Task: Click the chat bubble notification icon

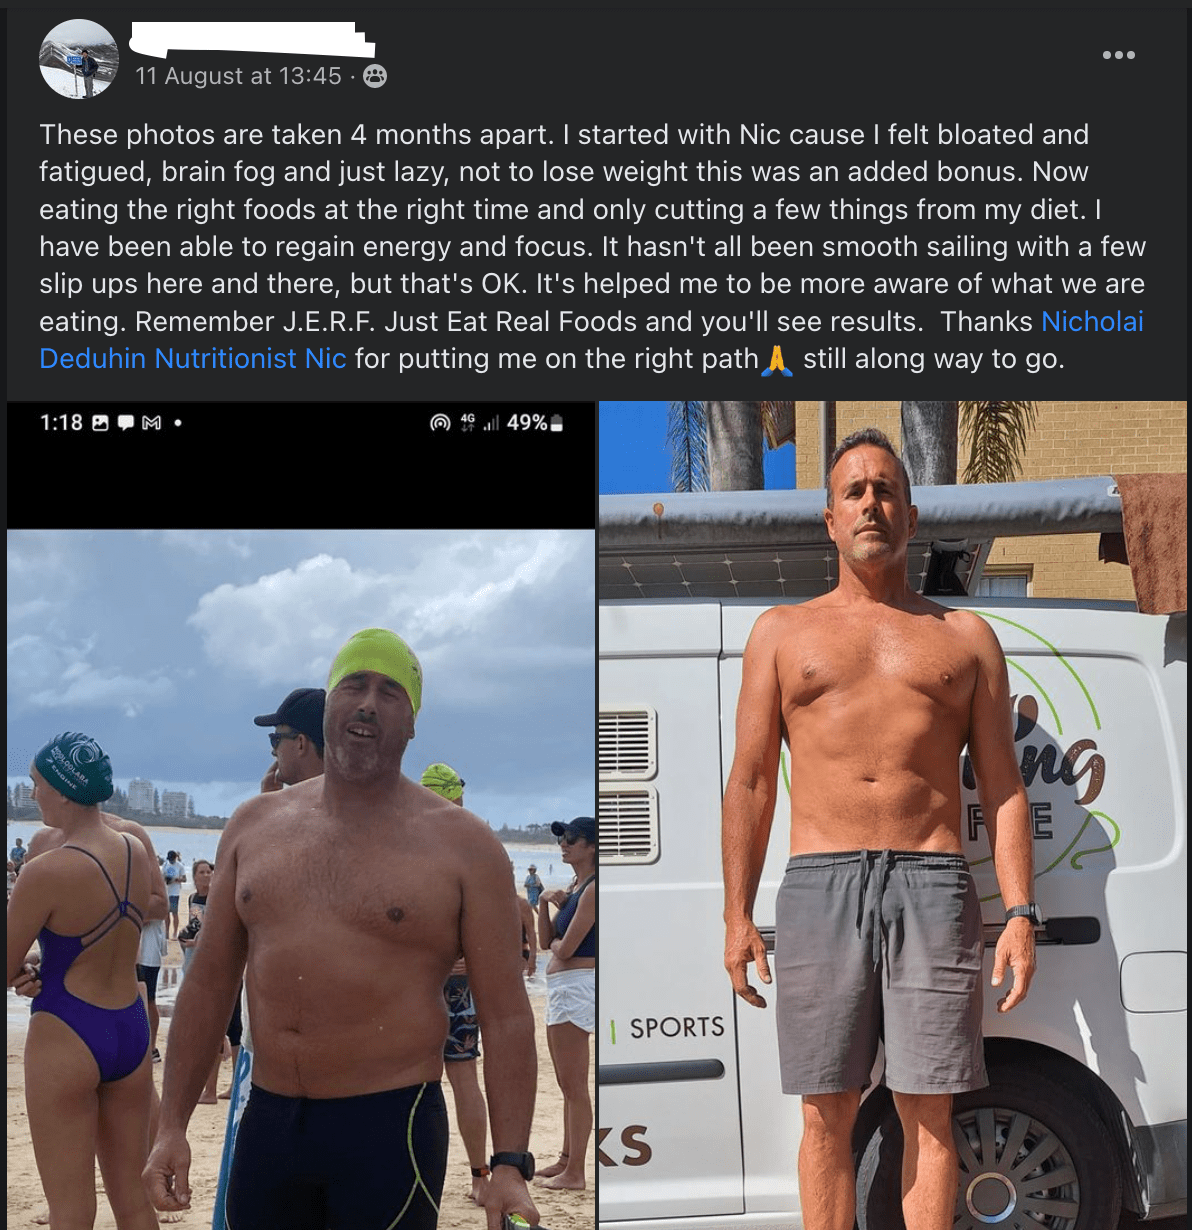Action: (x=126, y=423)
